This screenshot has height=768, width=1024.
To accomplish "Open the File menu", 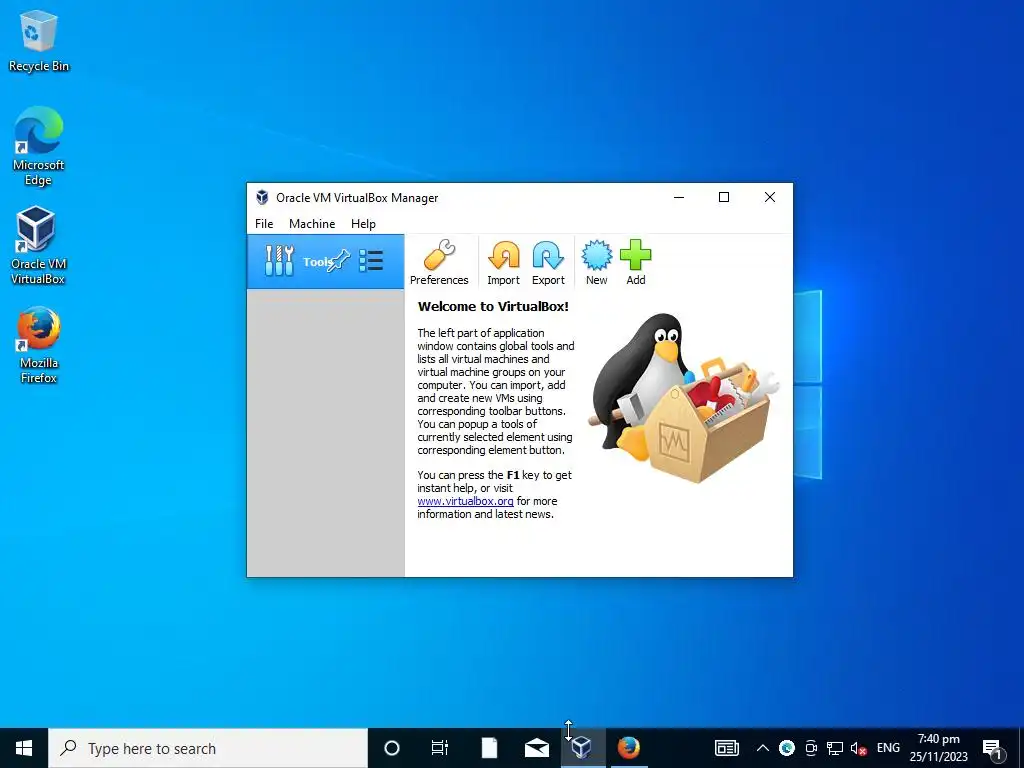I will pyautogui.click(x=264, y=223).
